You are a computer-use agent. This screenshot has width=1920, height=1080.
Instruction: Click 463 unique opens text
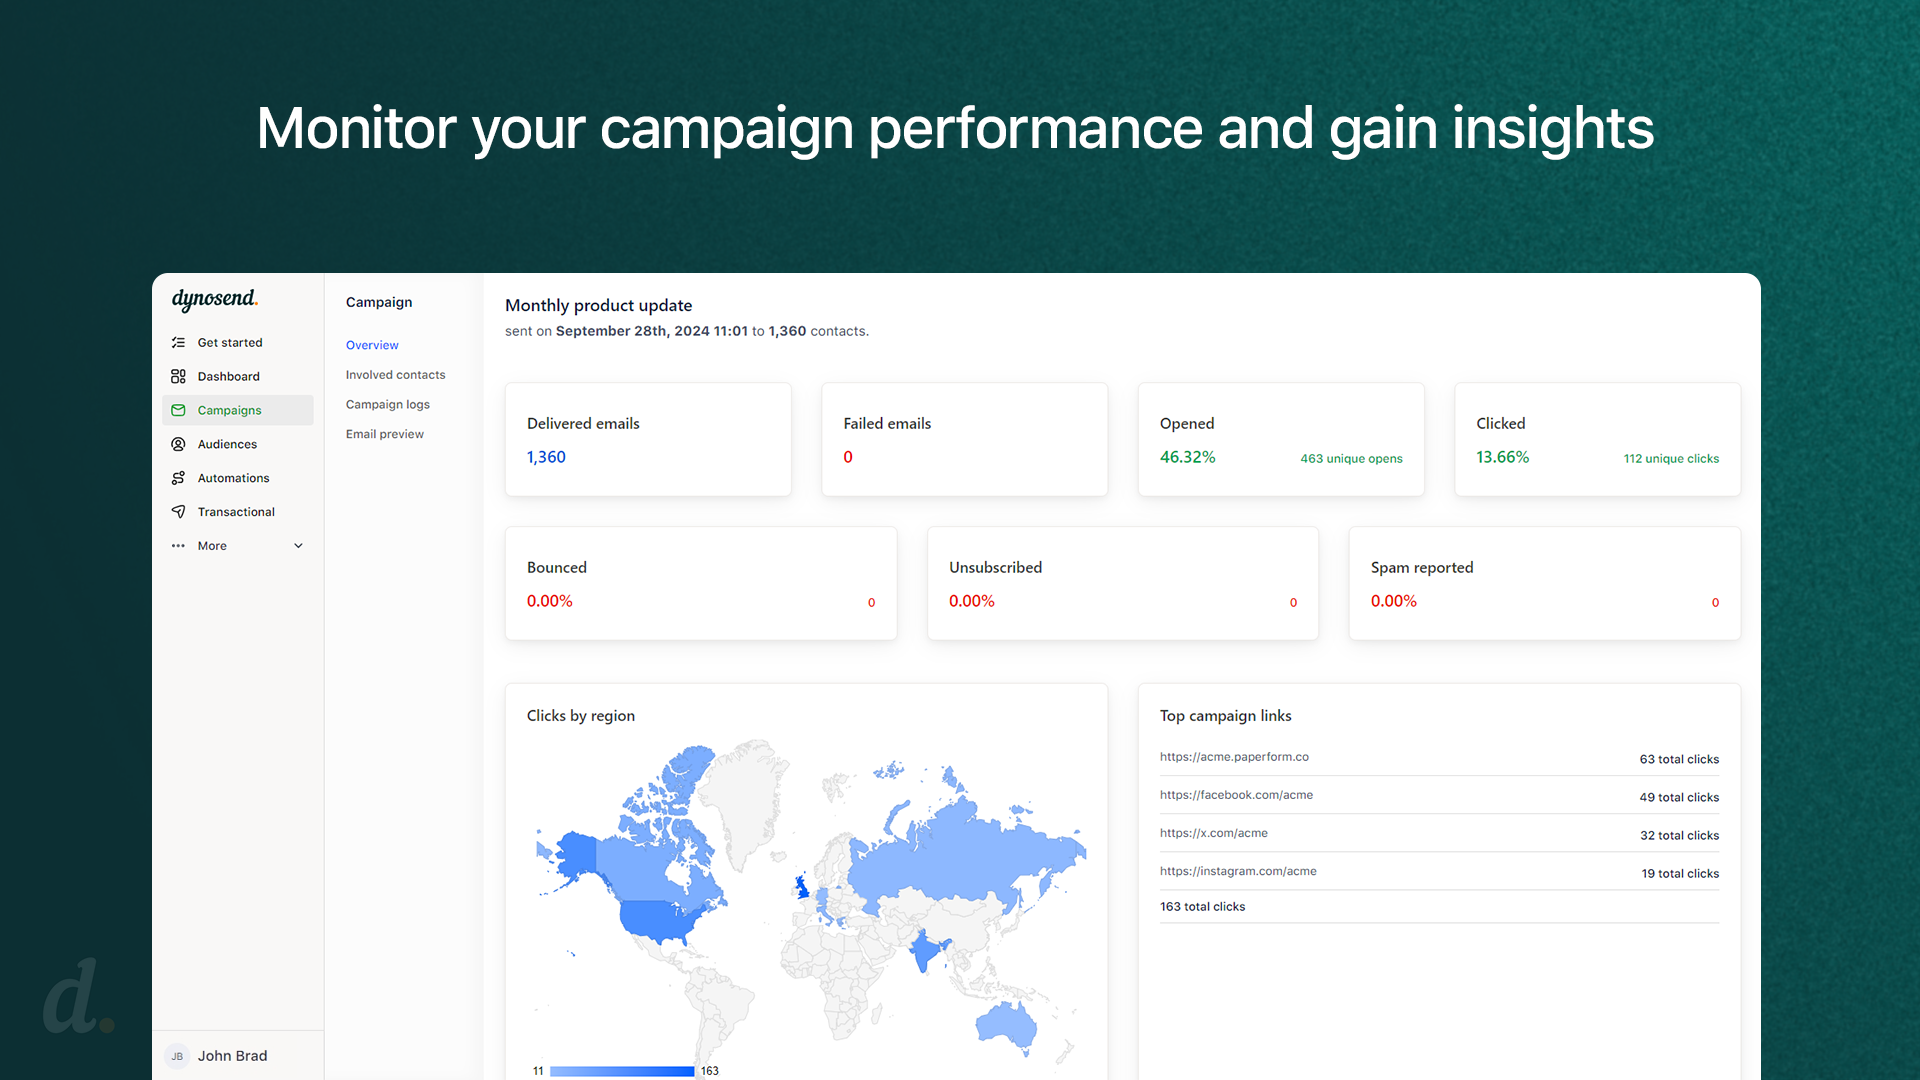(x=1351, y=459)
